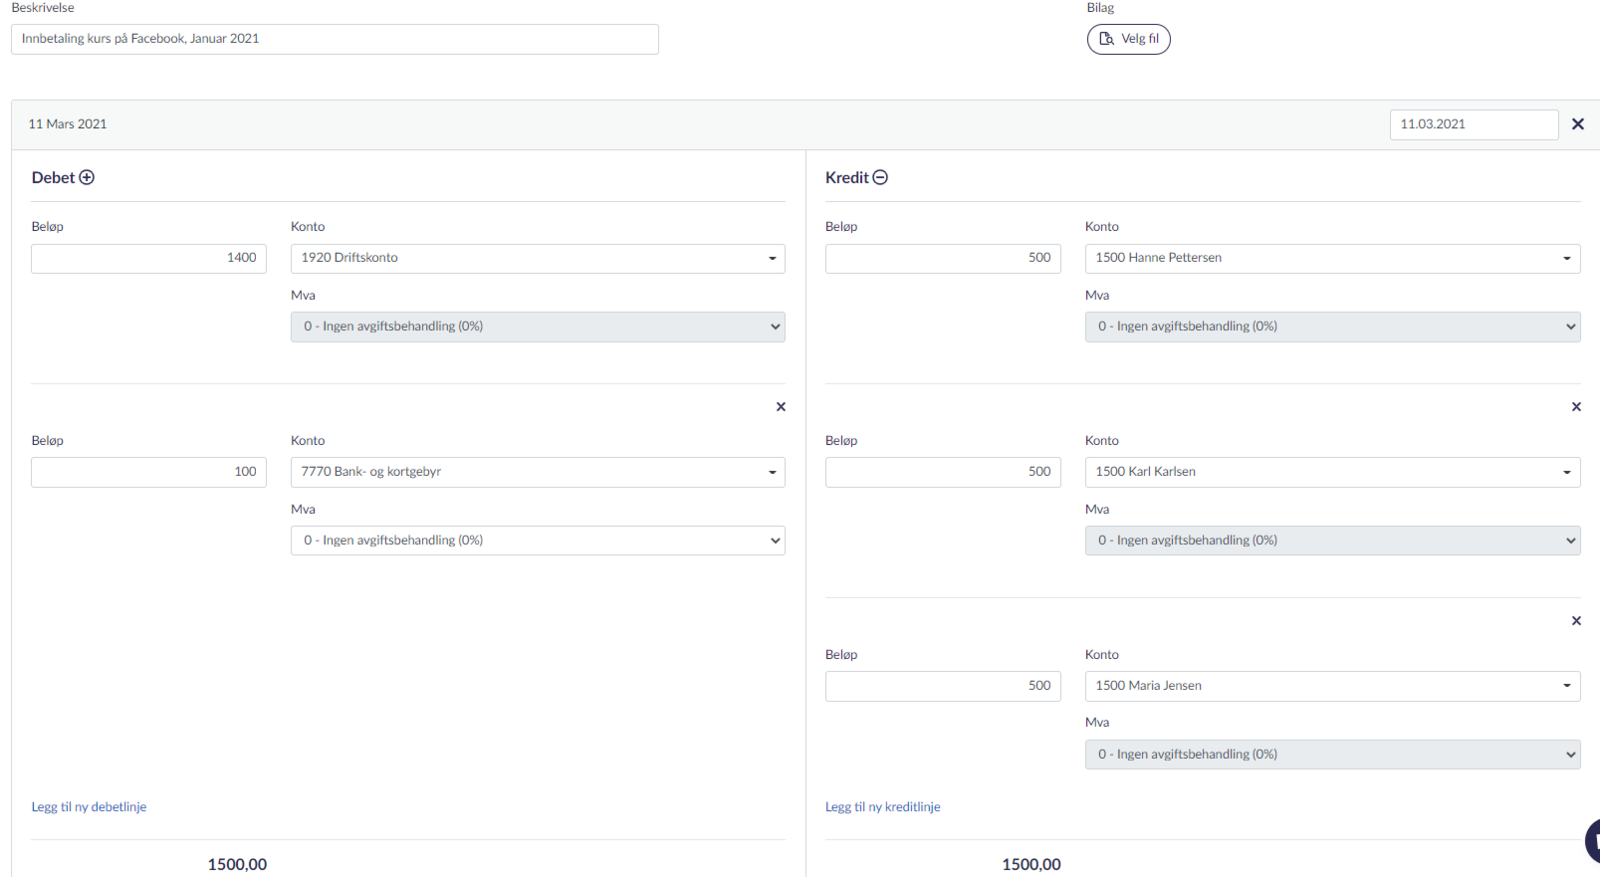Open the 7770 Bank- og kortgebyr account dropdown
The height and width of the screenshot is (877, 1600).
(x=537, y=472)
